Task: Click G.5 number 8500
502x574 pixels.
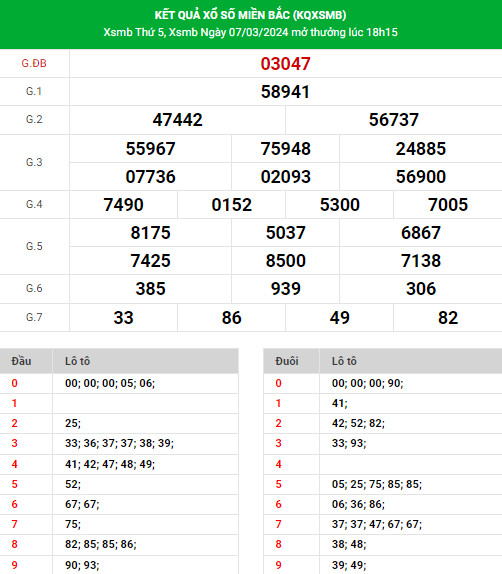Action: (x=285, y=261)
